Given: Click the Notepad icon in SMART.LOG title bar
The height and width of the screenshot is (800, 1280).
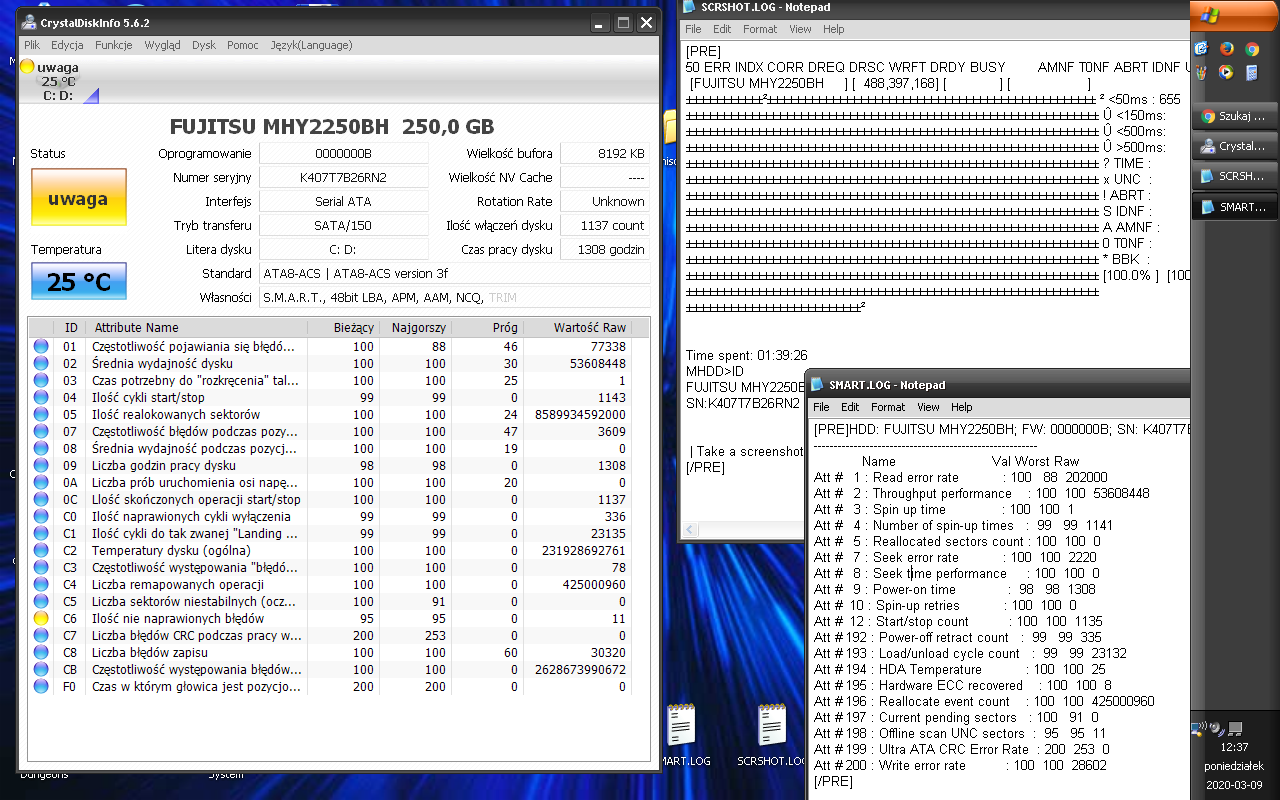Looking at the screenshot, I should tap(818, 385).
